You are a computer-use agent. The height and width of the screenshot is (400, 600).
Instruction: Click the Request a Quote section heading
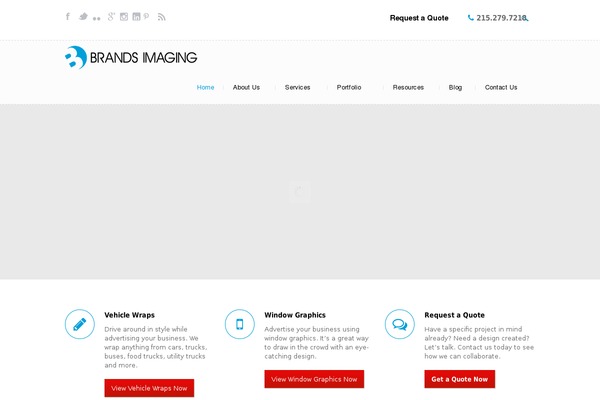(x=455, y=315)
